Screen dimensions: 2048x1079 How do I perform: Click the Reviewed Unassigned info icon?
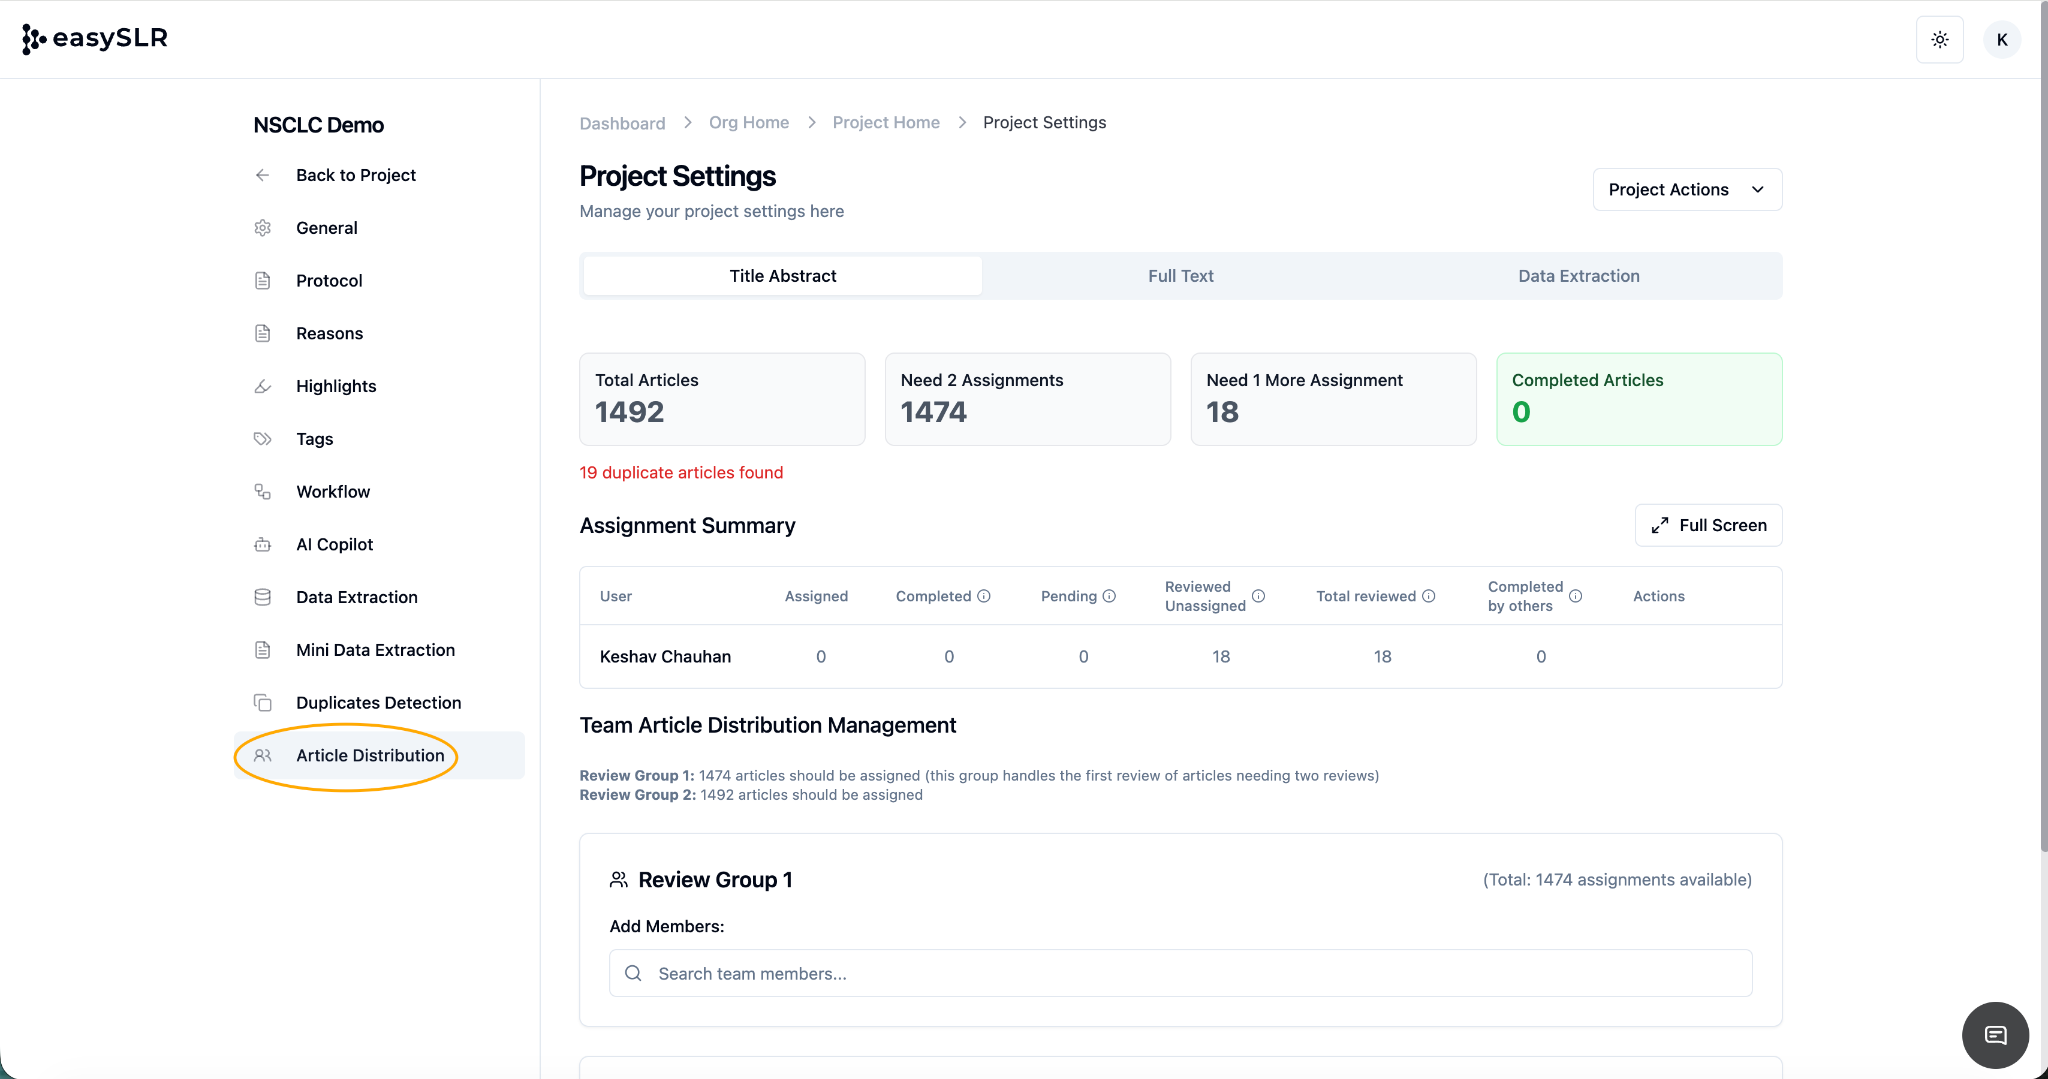pos(1258,596)
